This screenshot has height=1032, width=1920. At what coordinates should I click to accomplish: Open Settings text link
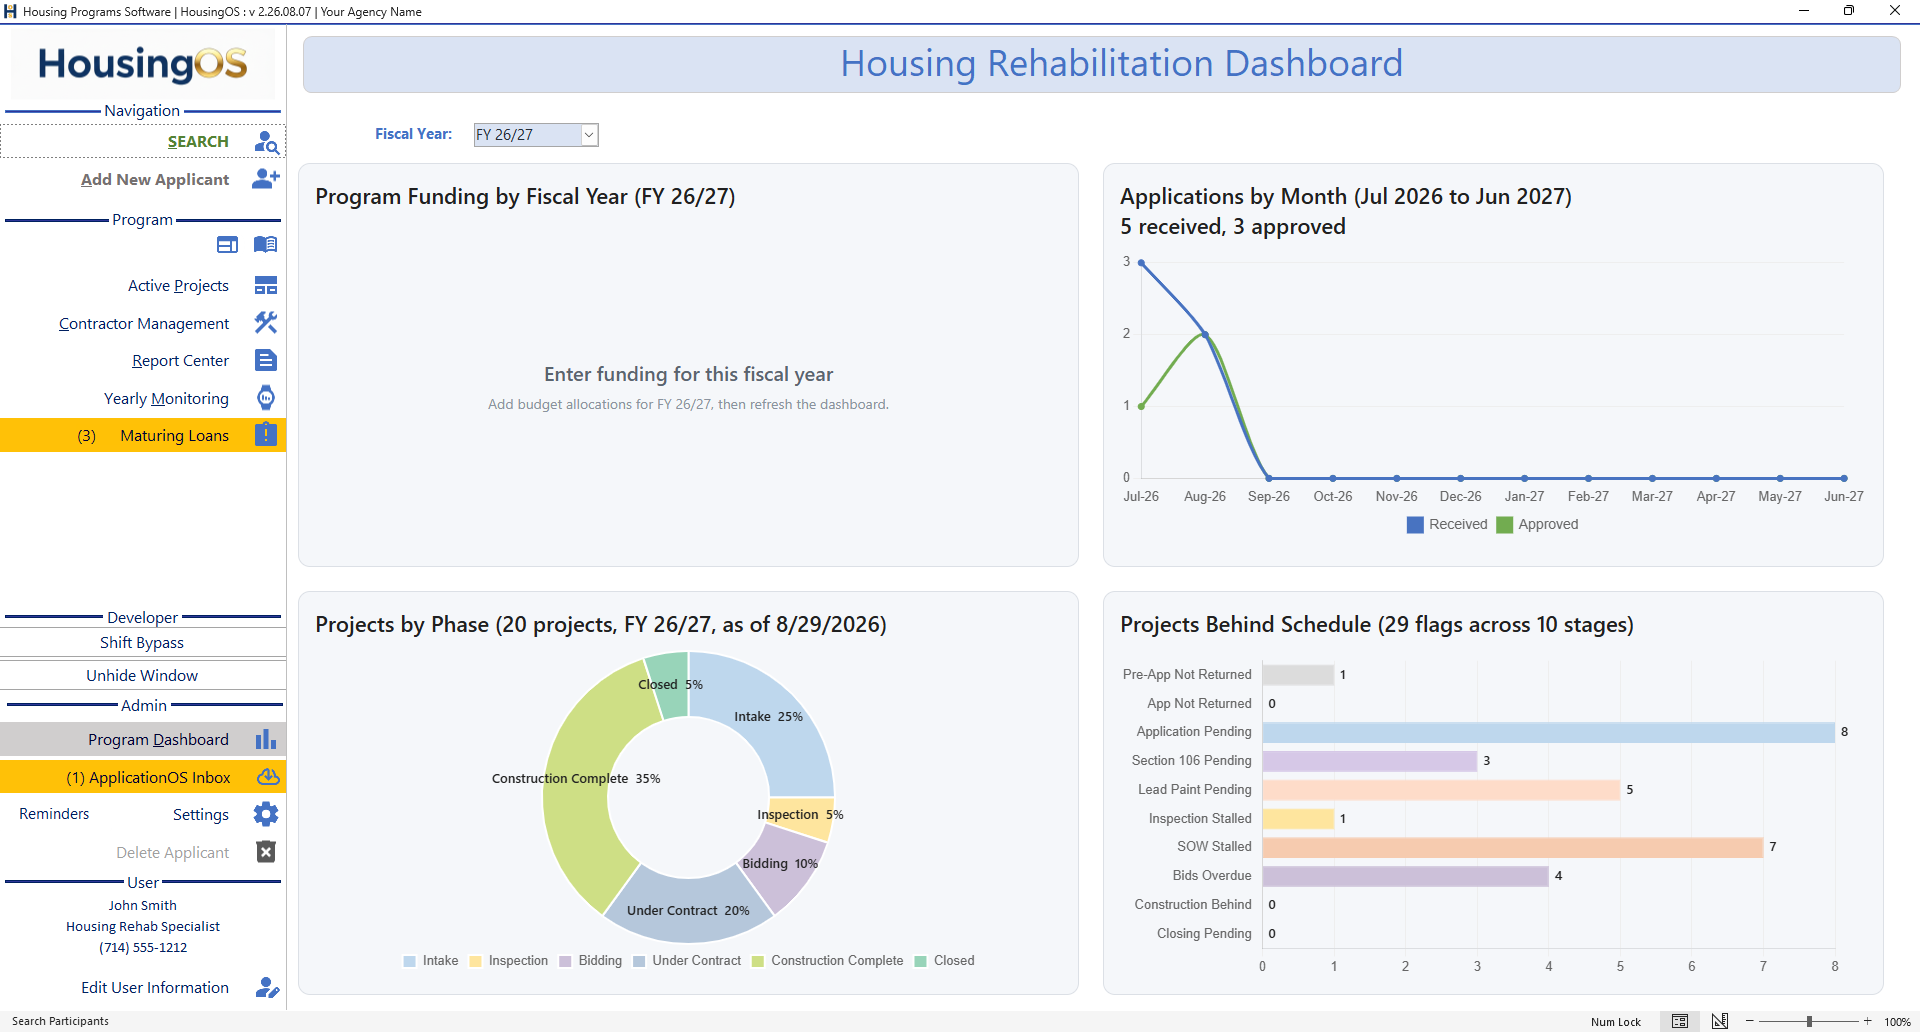[x=201, y=815]
